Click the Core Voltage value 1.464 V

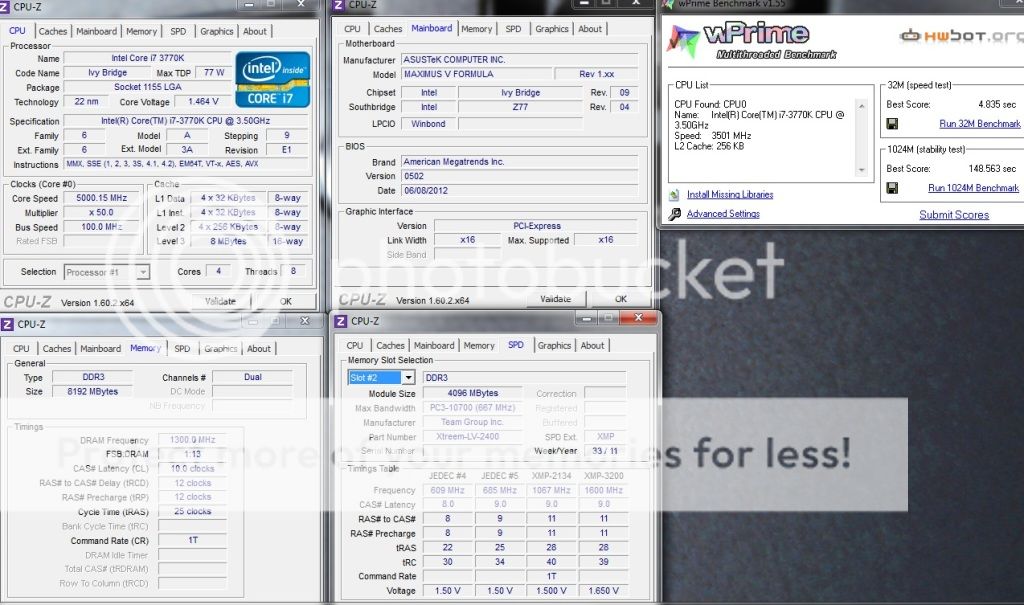[203, 101]
